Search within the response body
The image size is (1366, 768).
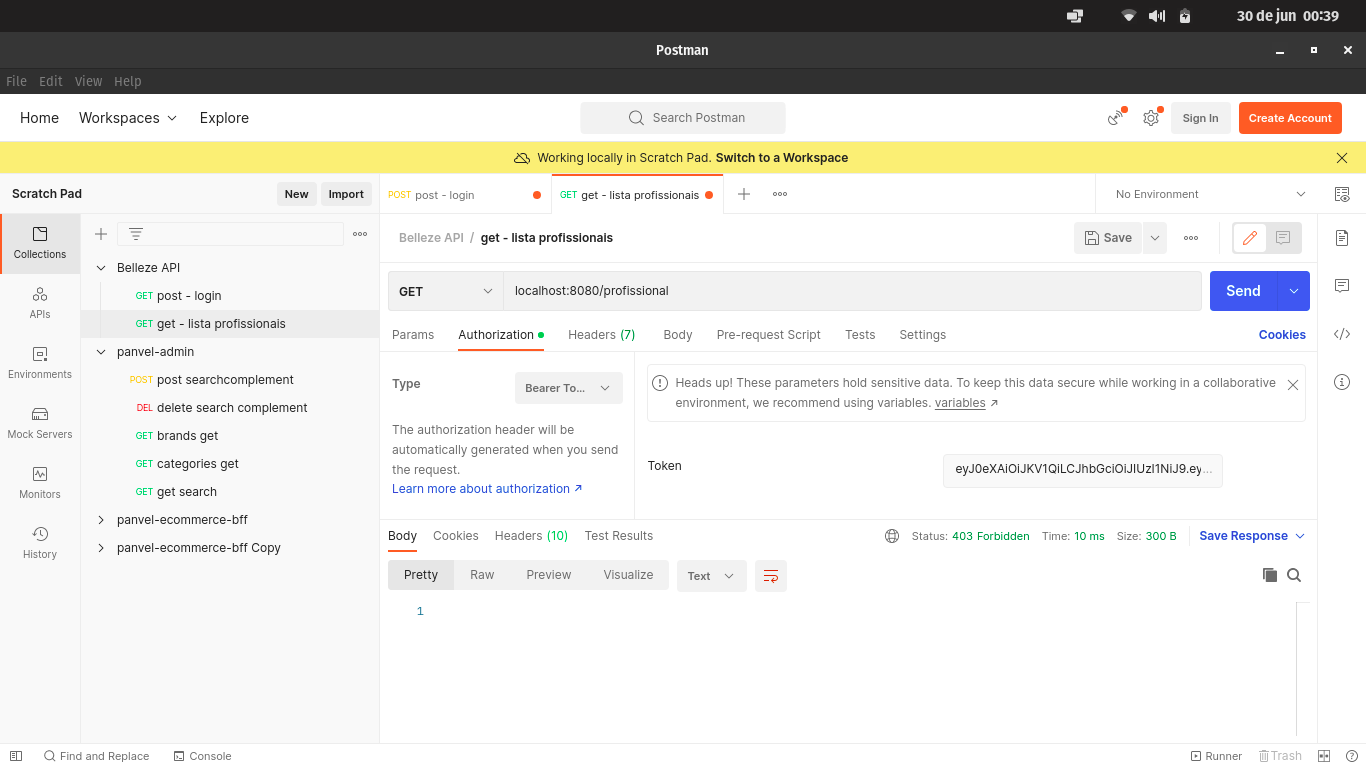coord(1294,575)
